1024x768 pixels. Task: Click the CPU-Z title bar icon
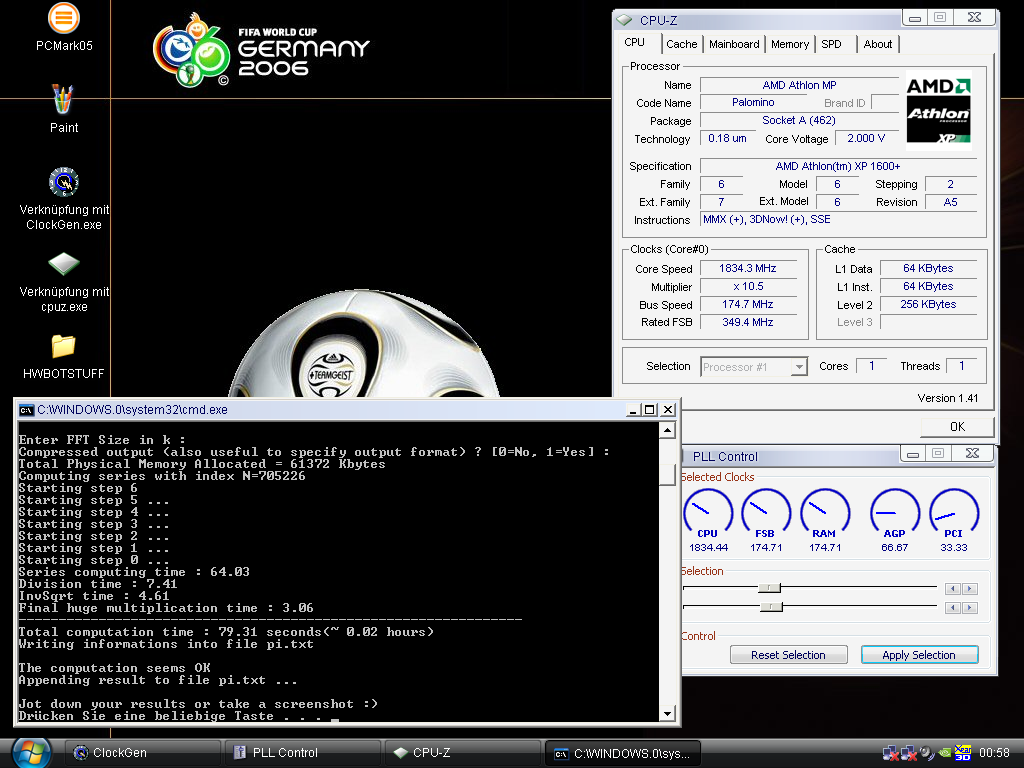(625, 20)
